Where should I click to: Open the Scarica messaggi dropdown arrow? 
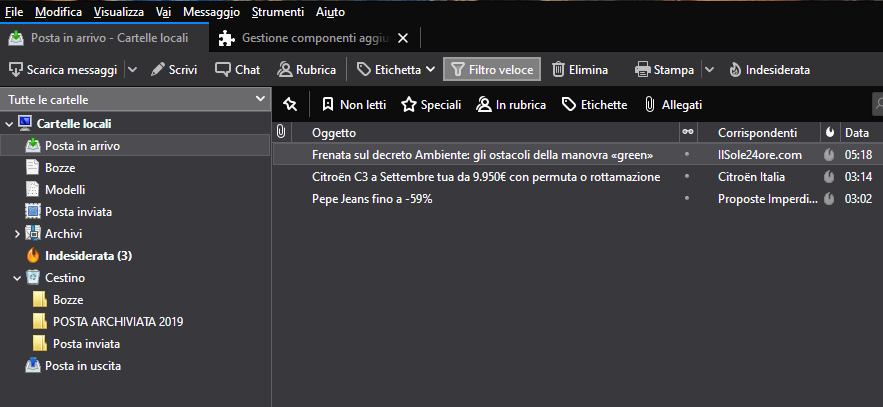(x=132, y=70)
